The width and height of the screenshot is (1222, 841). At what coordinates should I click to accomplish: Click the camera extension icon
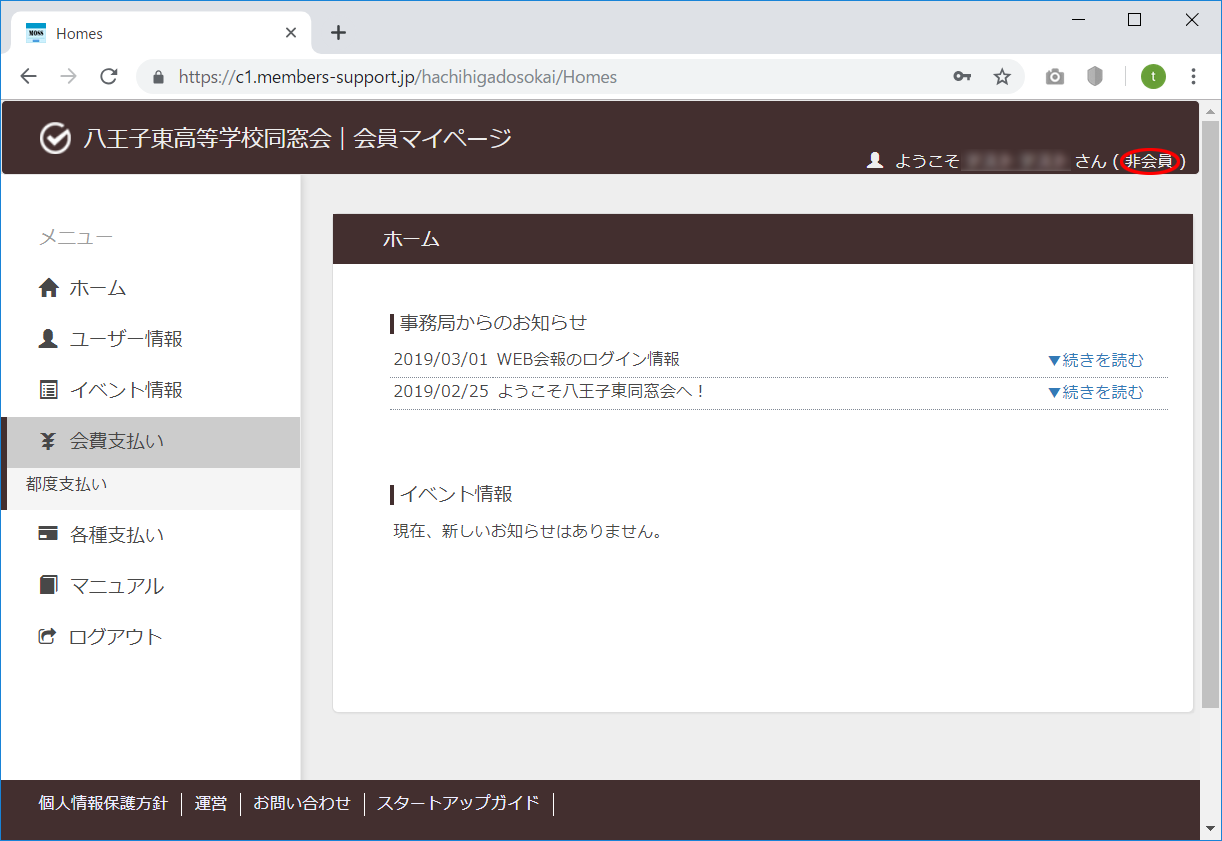1055,77
